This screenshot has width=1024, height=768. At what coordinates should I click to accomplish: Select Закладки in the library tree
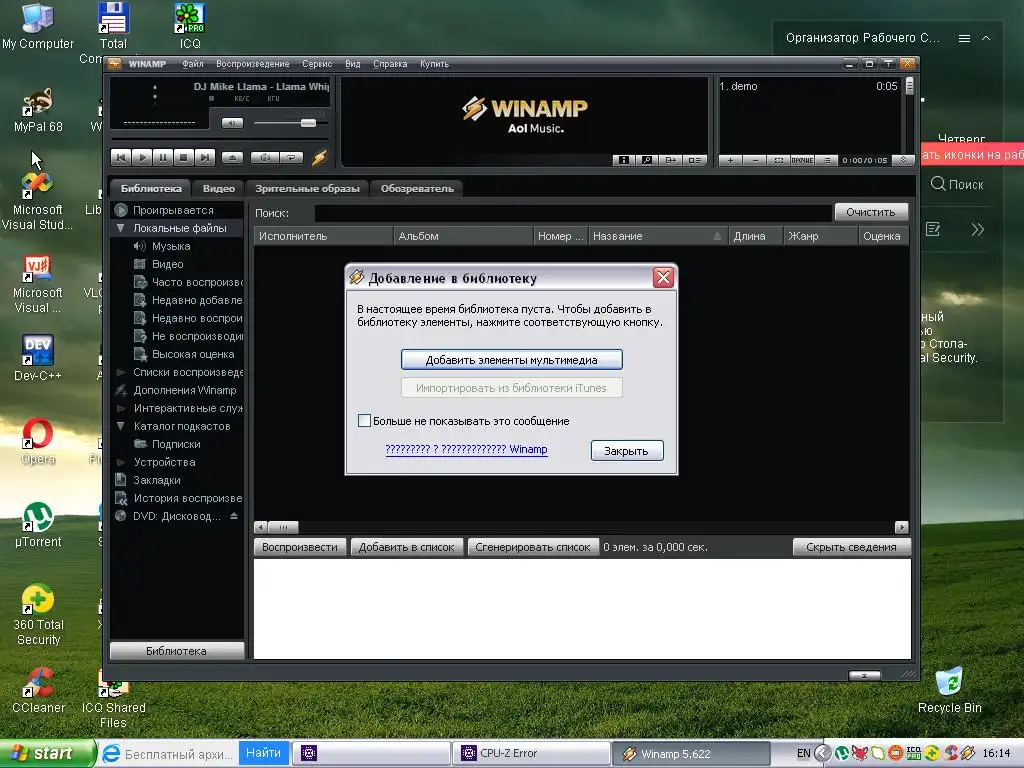click(157, 480)
